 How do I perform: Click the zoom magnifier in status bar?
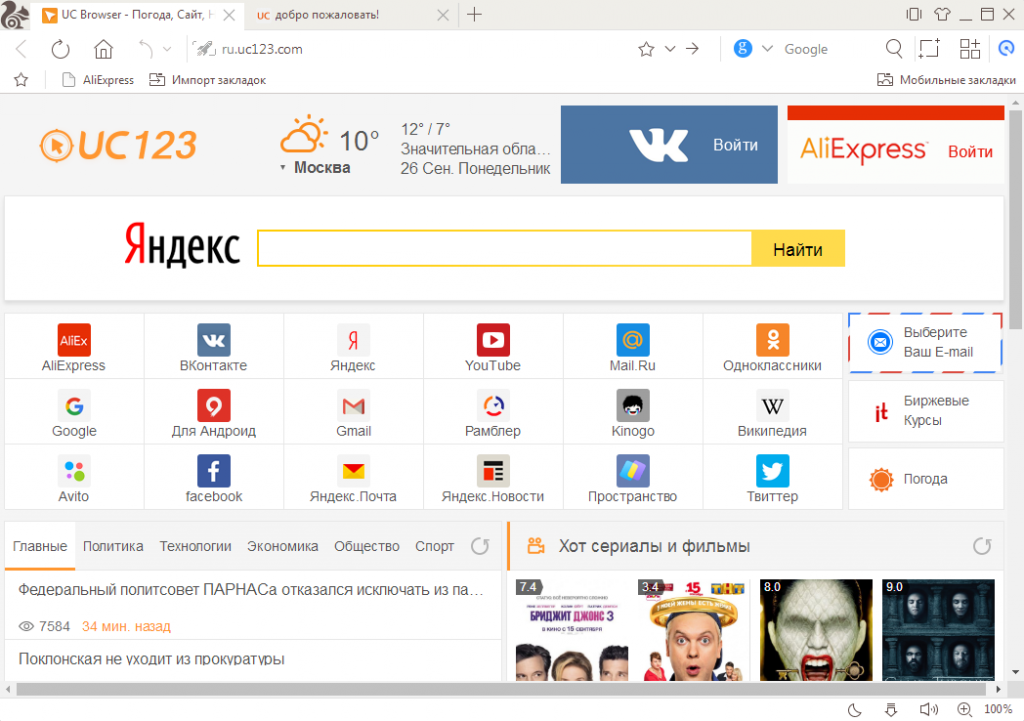[x=965, y=709]
